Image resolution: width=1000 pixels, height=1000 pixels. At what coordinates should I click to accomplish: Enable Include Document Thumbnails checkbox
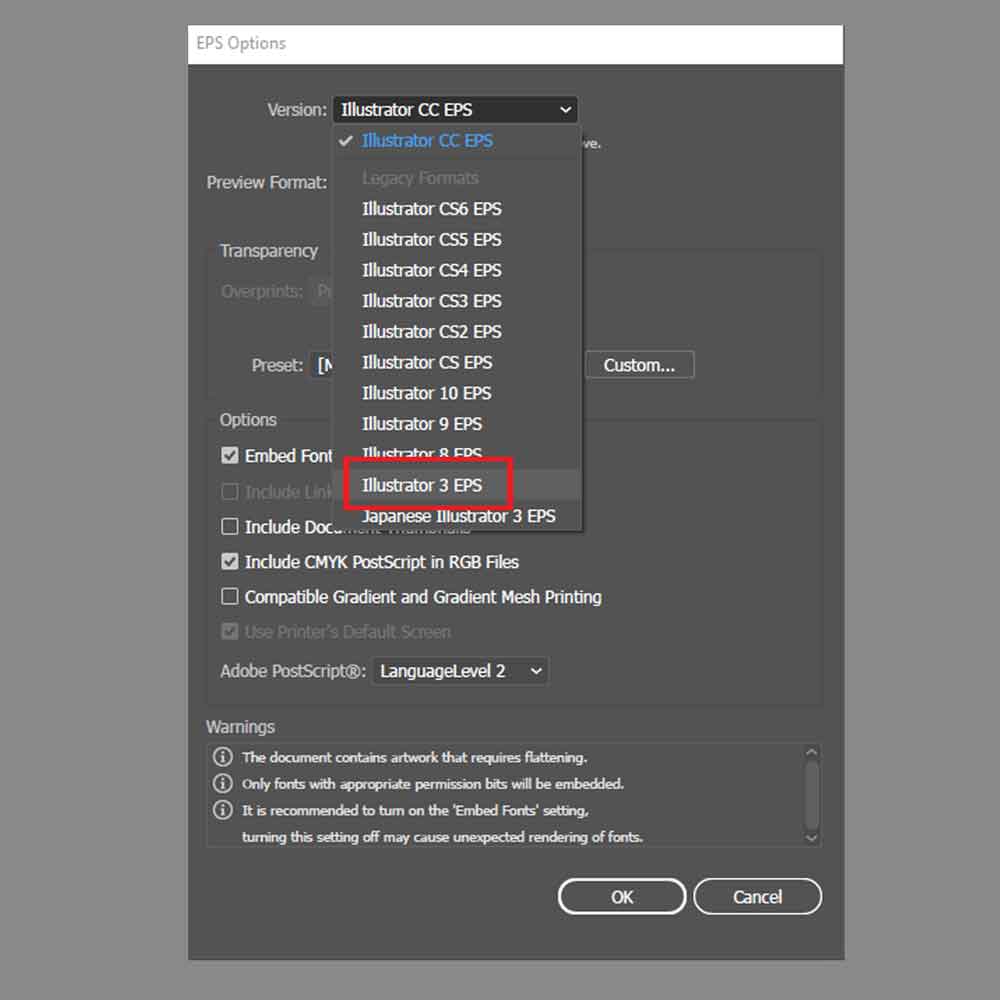coord(230,527)
